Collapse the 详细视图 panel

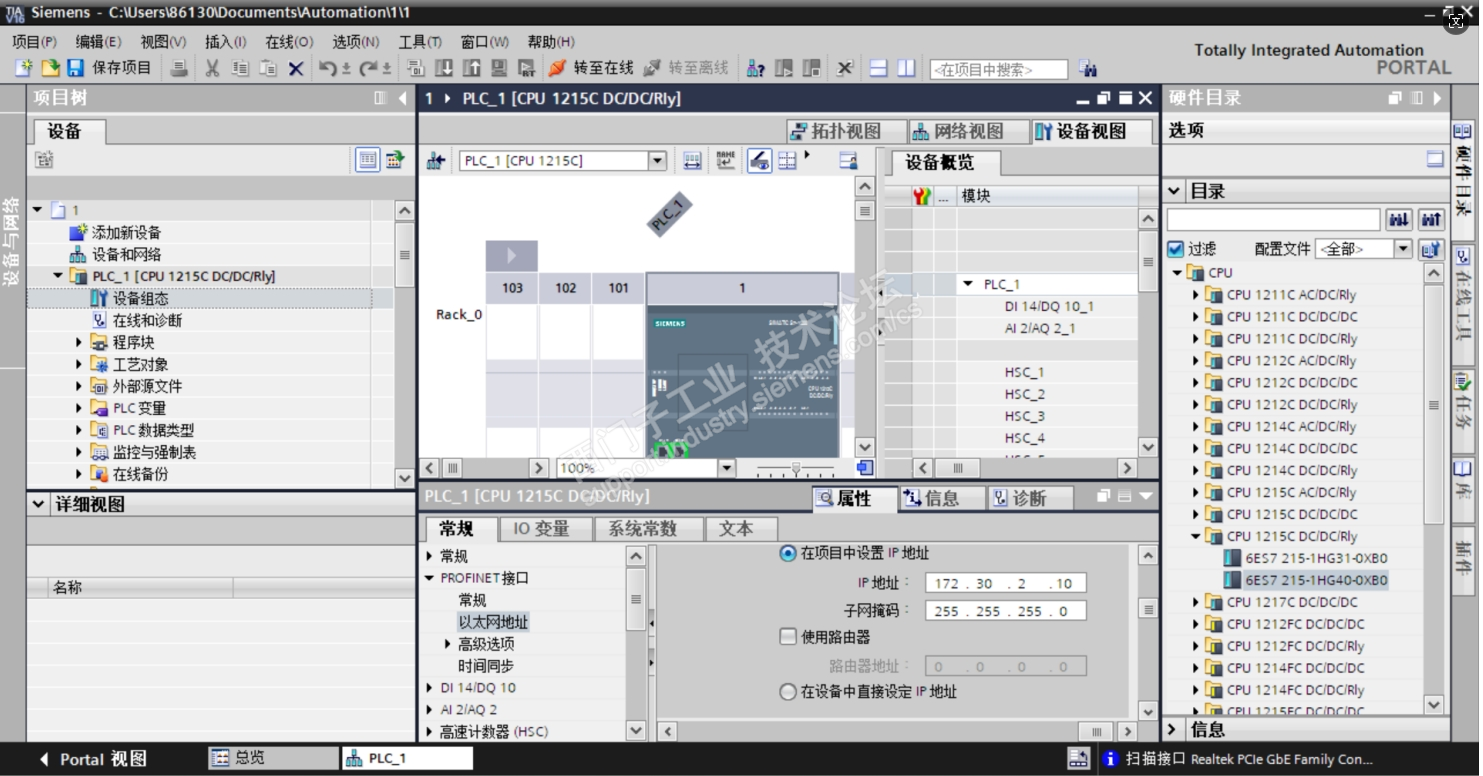tap(38, 504)
